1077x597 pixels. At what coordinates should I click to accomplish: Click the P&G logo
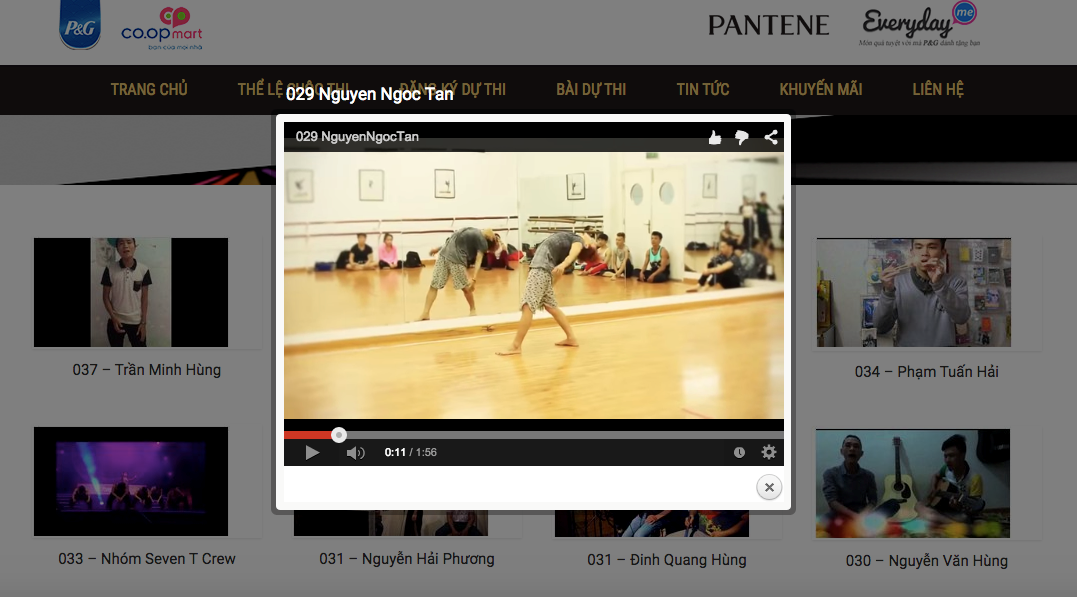coord(79,27)
